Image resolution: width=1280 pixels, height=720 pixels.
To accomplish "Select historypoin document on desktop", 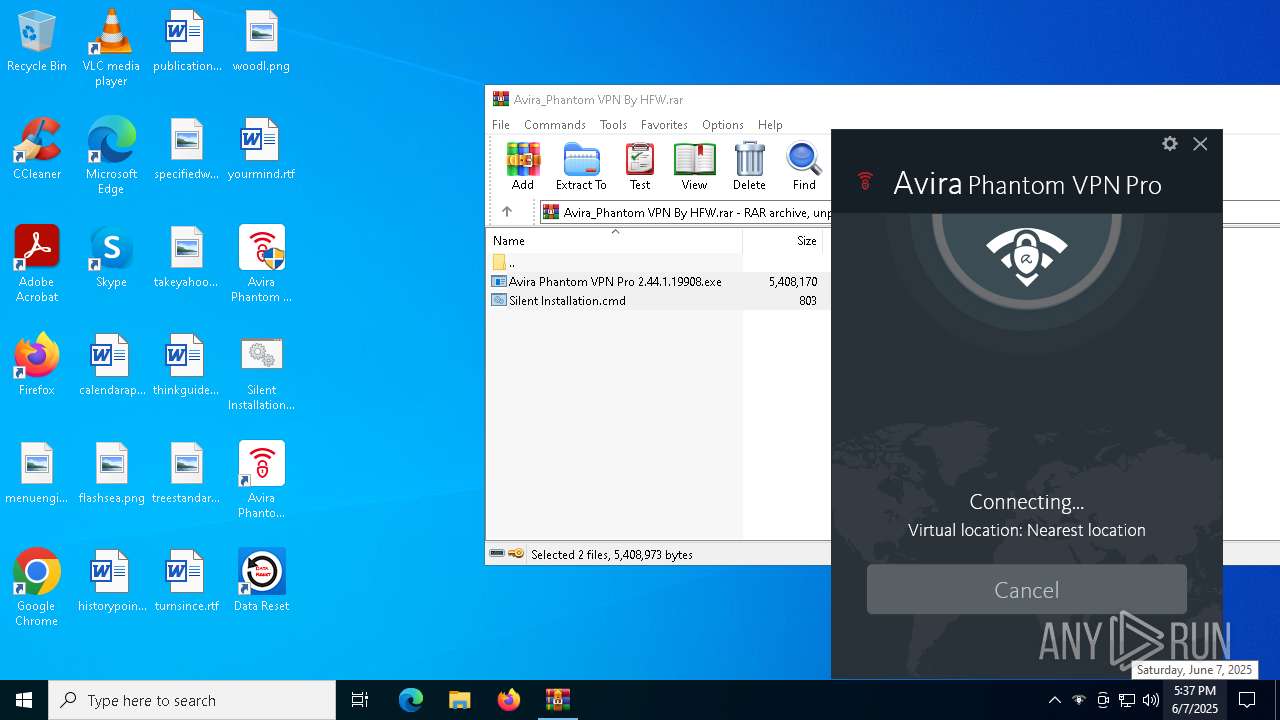I will point(111,581).
